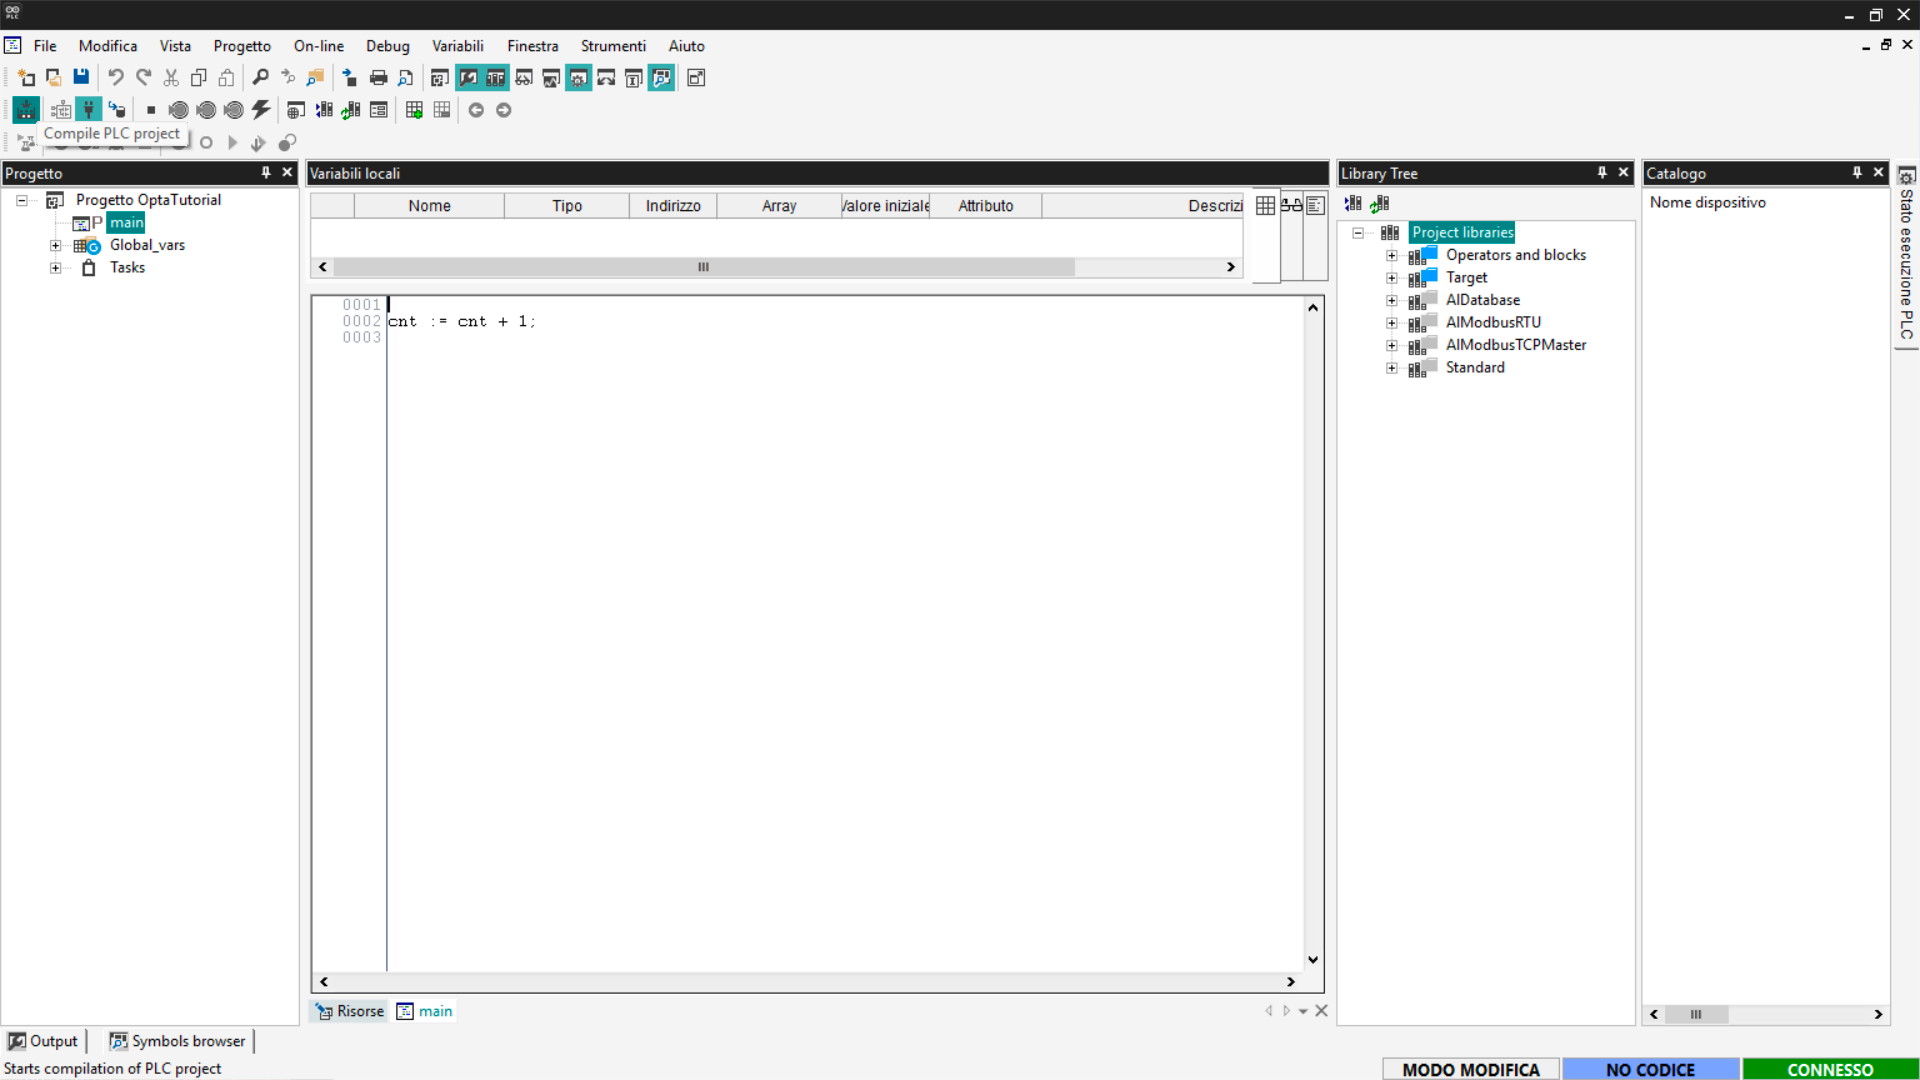Toggle the pin on Library Tree panel
Screen dimensions: 1920x1080
pyautogui.click(x=1602, y=173)
